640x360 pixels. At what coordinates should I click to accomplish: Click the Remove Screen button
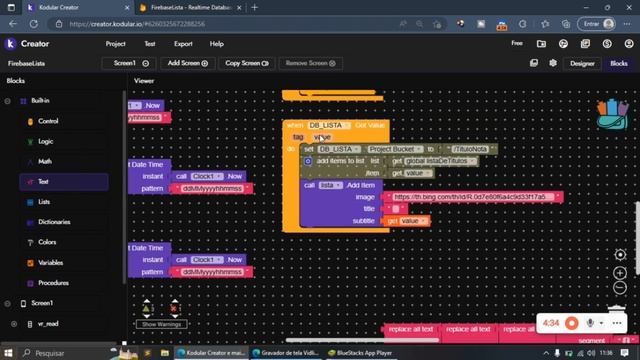(x=311, y=63)
